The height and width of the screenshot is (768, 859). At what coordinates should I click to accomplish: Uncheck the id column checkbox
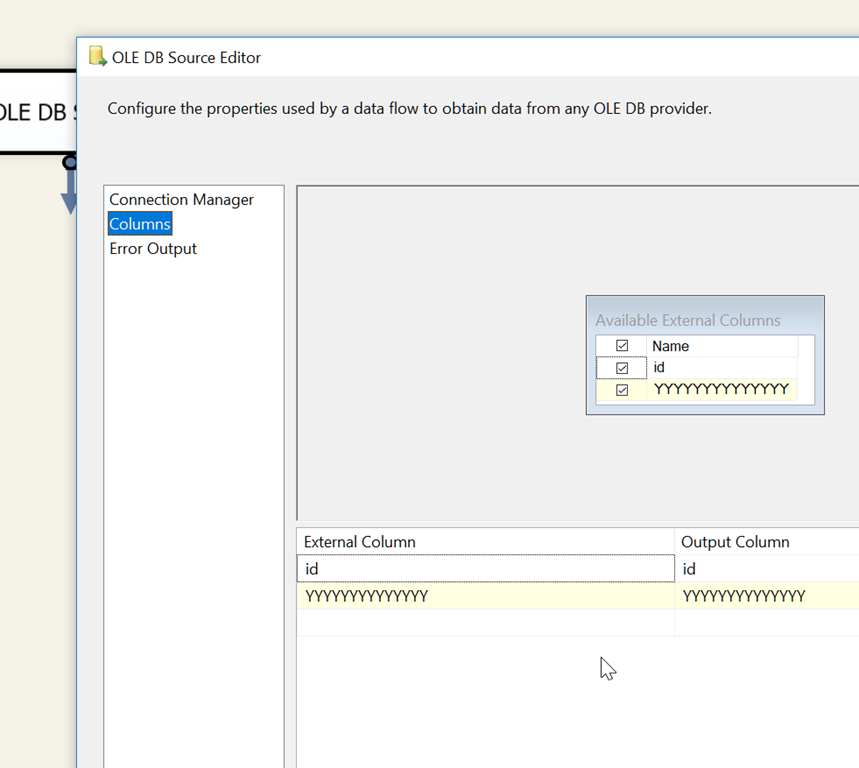click(622, 368)
